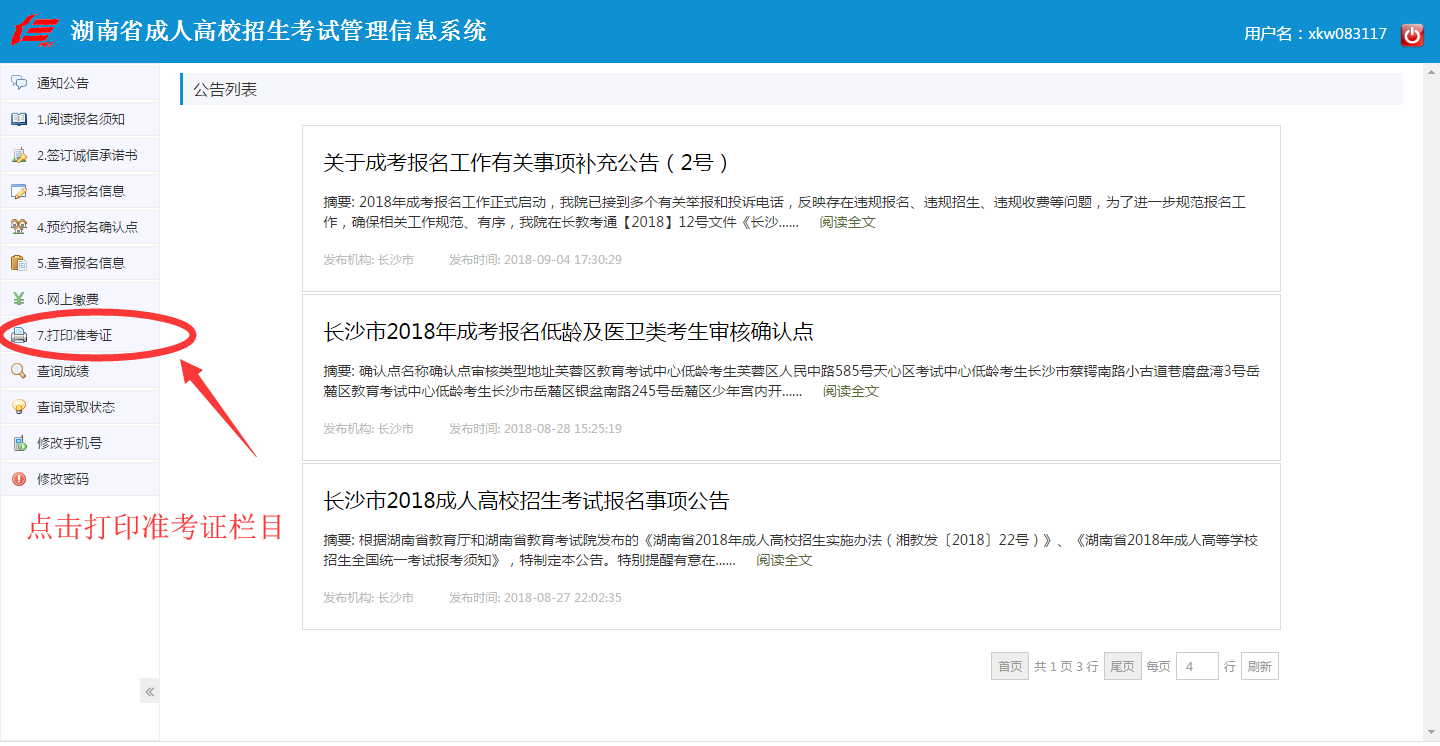Open 长沙市2018成人高校招生考试报名事项公告 title

point(526,501)
